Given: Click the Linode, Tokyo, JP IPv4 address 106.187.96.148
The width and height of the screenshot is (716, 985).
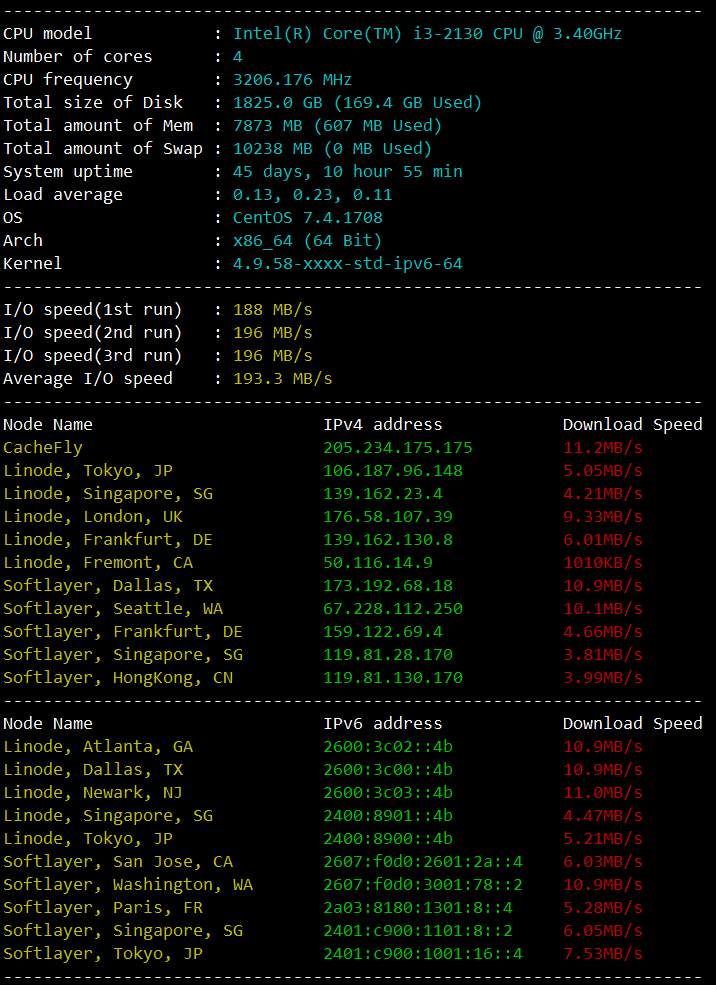Looking at the screenshot, I should point(392,471).
